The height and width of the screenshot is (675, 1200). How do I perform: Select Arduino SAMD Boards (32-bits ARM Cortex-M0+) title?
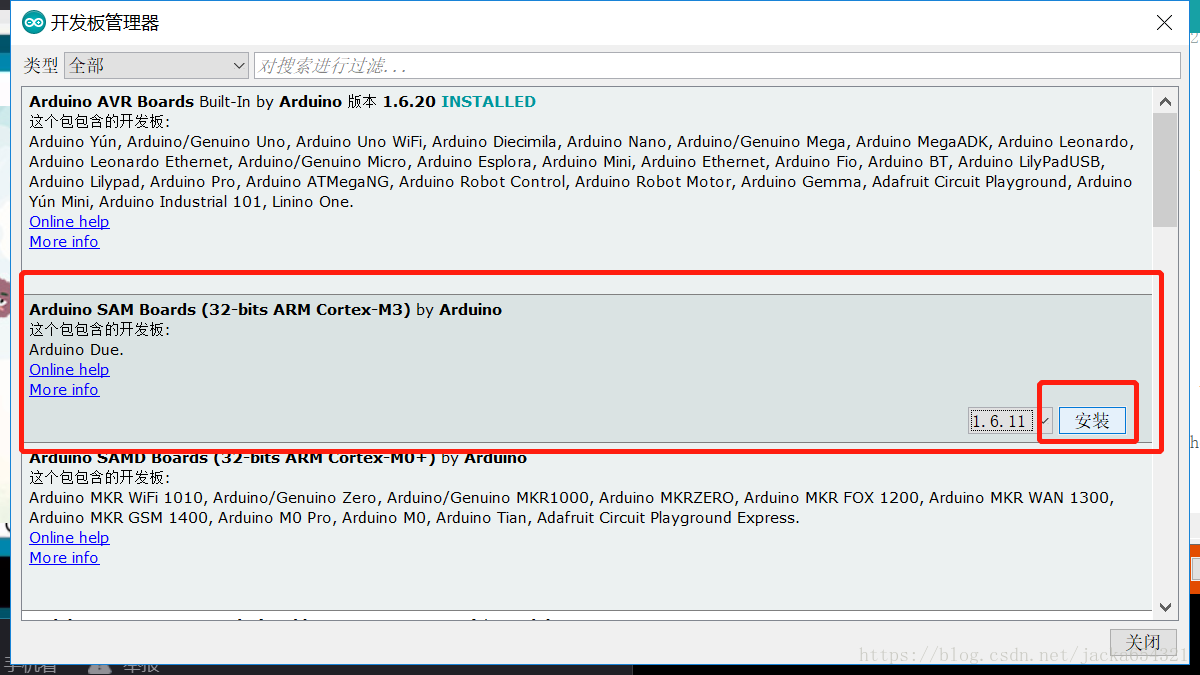tap(233, 458)
